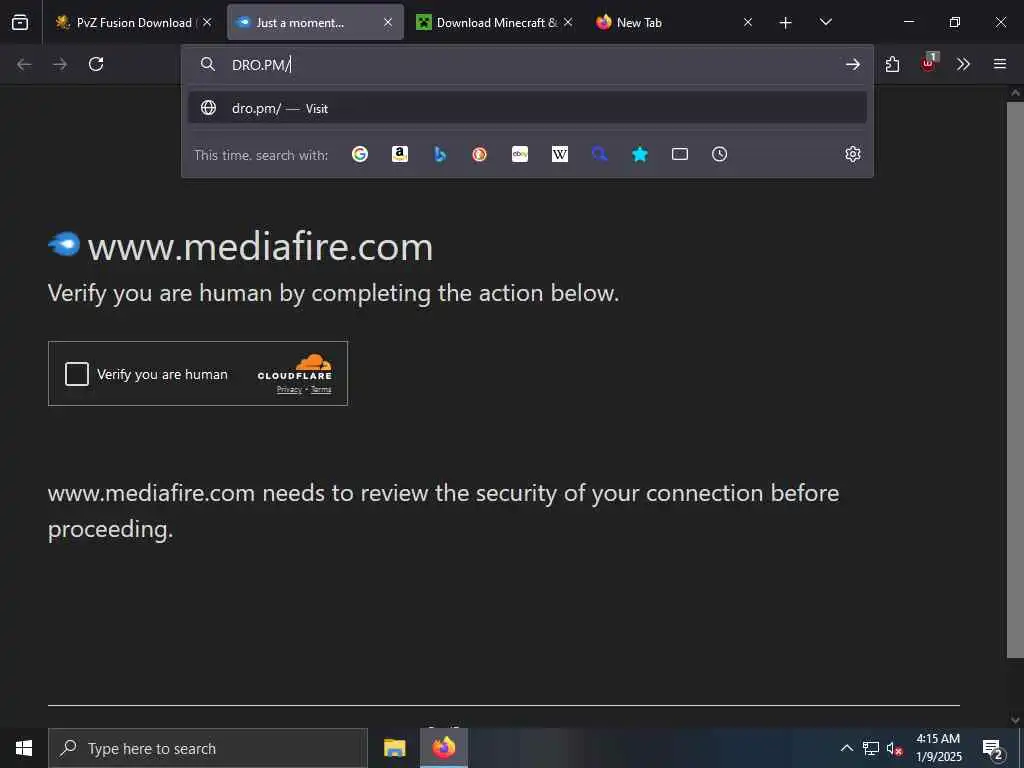The image size is (1024, 768).
Task: Search this time with Google
Action: click(360, 154)
